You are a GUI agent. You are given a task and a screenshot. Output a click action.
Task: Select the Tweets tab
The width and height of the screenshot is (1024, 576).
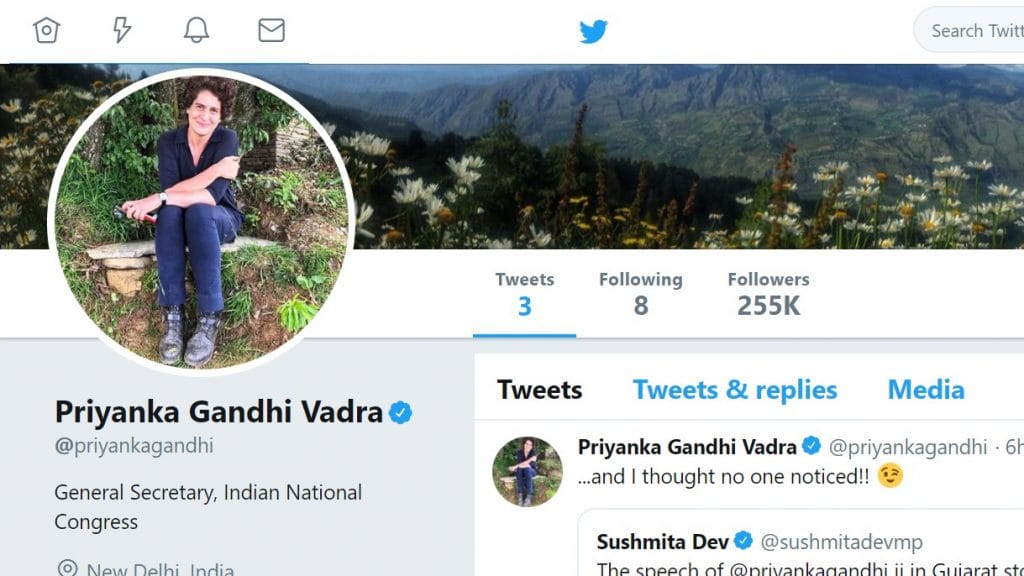coord(539,390)
